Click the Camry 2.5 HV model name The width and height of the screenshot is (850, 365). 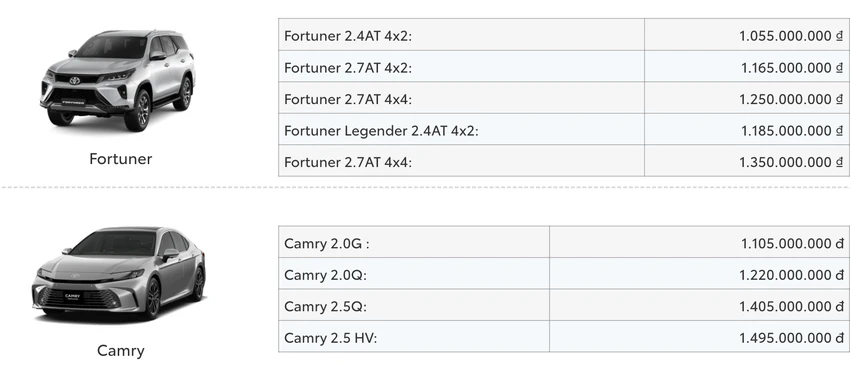click(x=330, y=338)
